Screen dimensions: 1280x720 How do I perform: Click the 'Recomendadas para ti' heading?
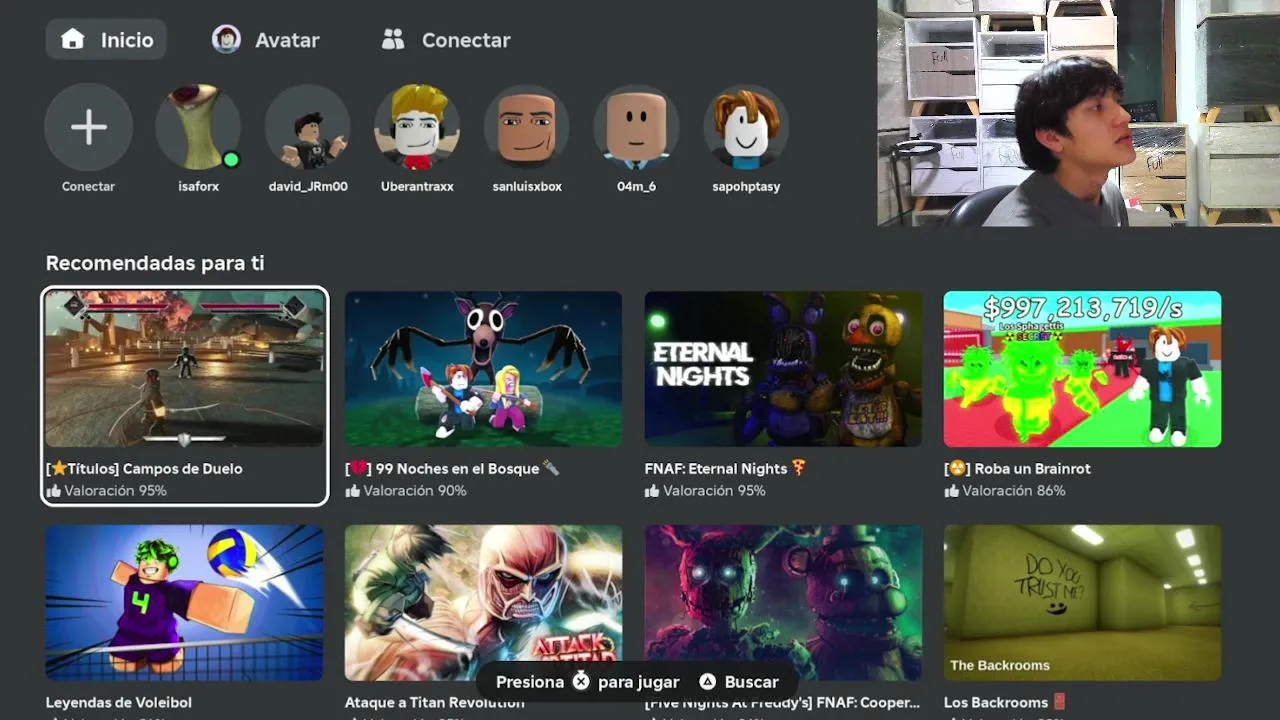coord(155,263)
